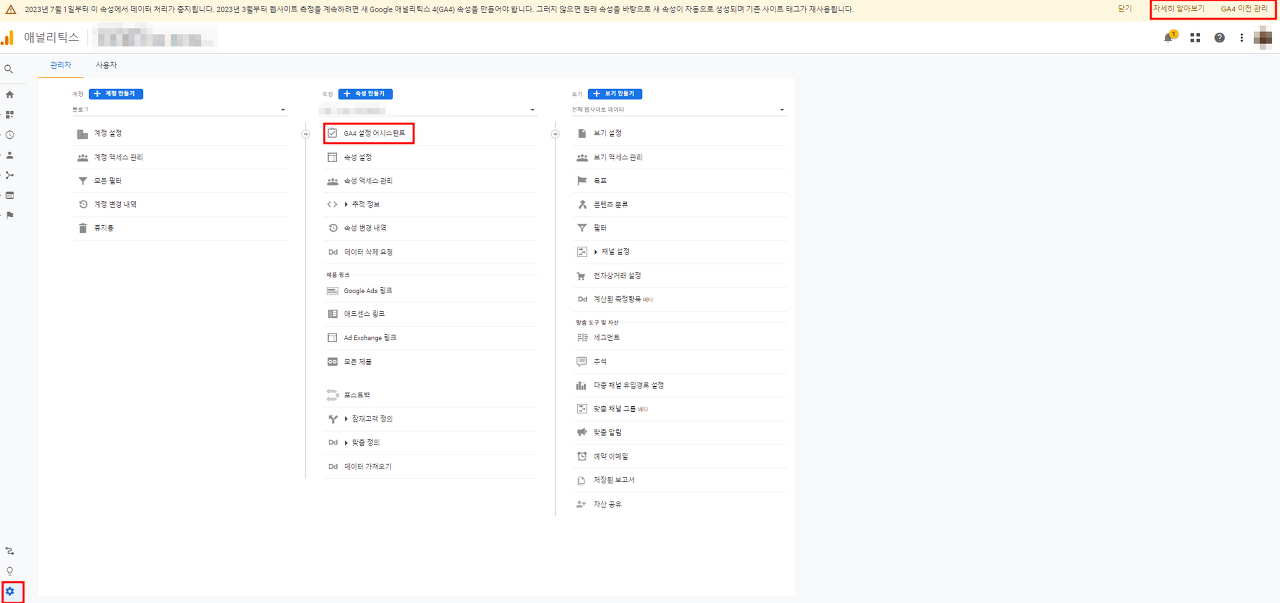Open Realtime reports clock icon in sidebar
Screen dimensions: 1280x603
pyautogui.click(x=10, y=134)
